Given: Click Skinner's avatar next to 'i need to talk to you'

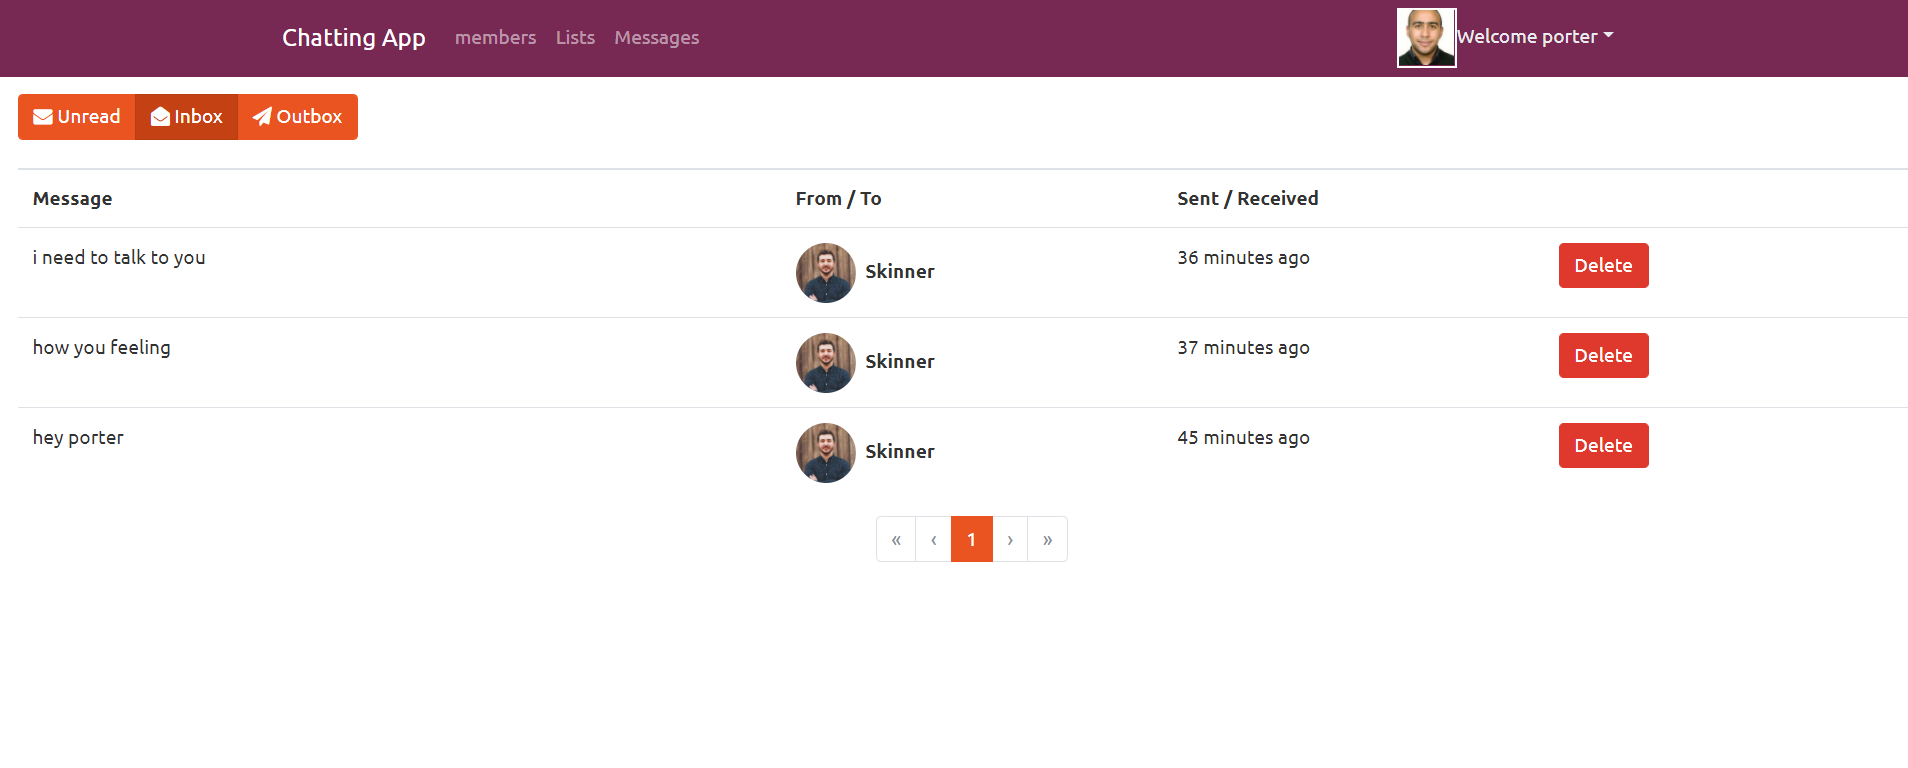Looking at the screenshot, I should click(824, 272).
